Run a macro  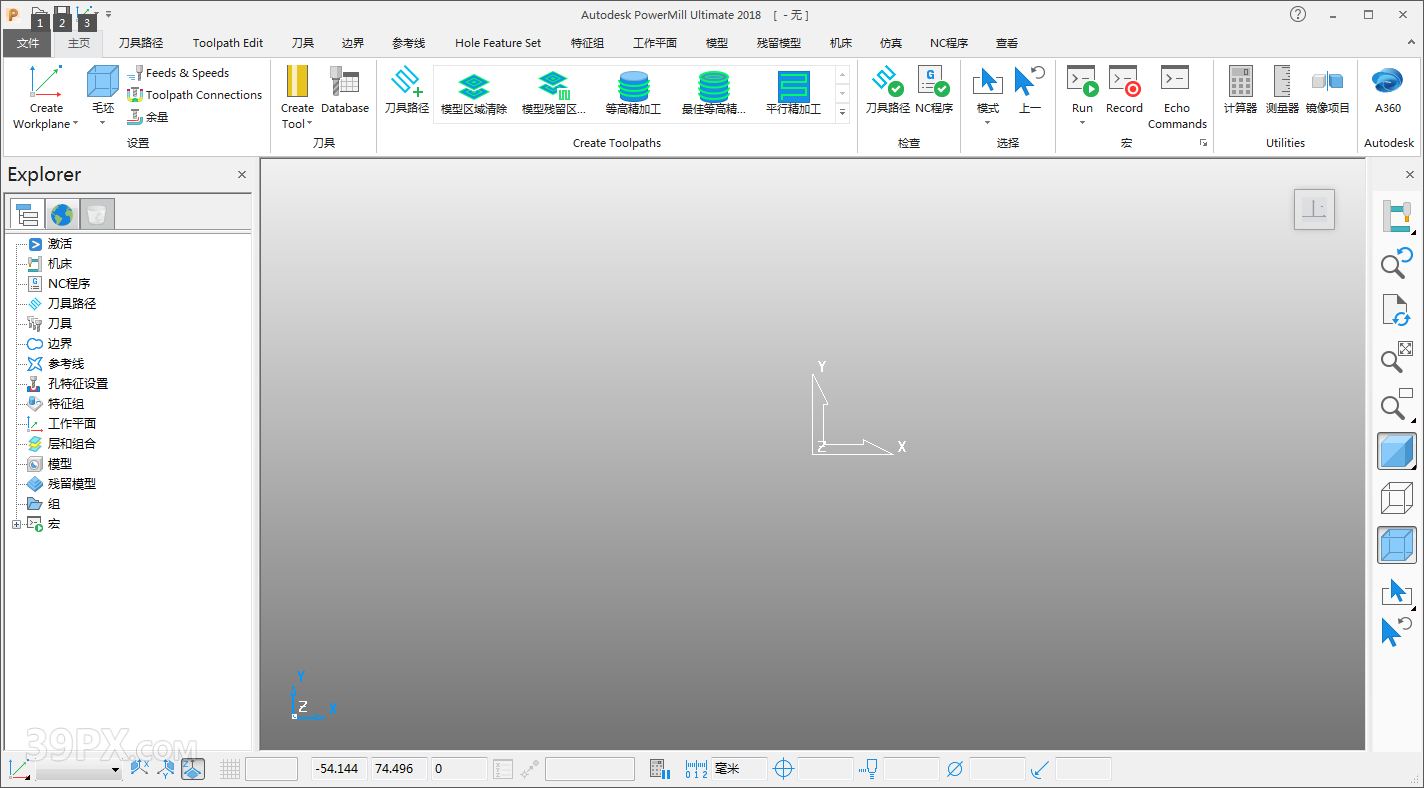click(1082, 82)
